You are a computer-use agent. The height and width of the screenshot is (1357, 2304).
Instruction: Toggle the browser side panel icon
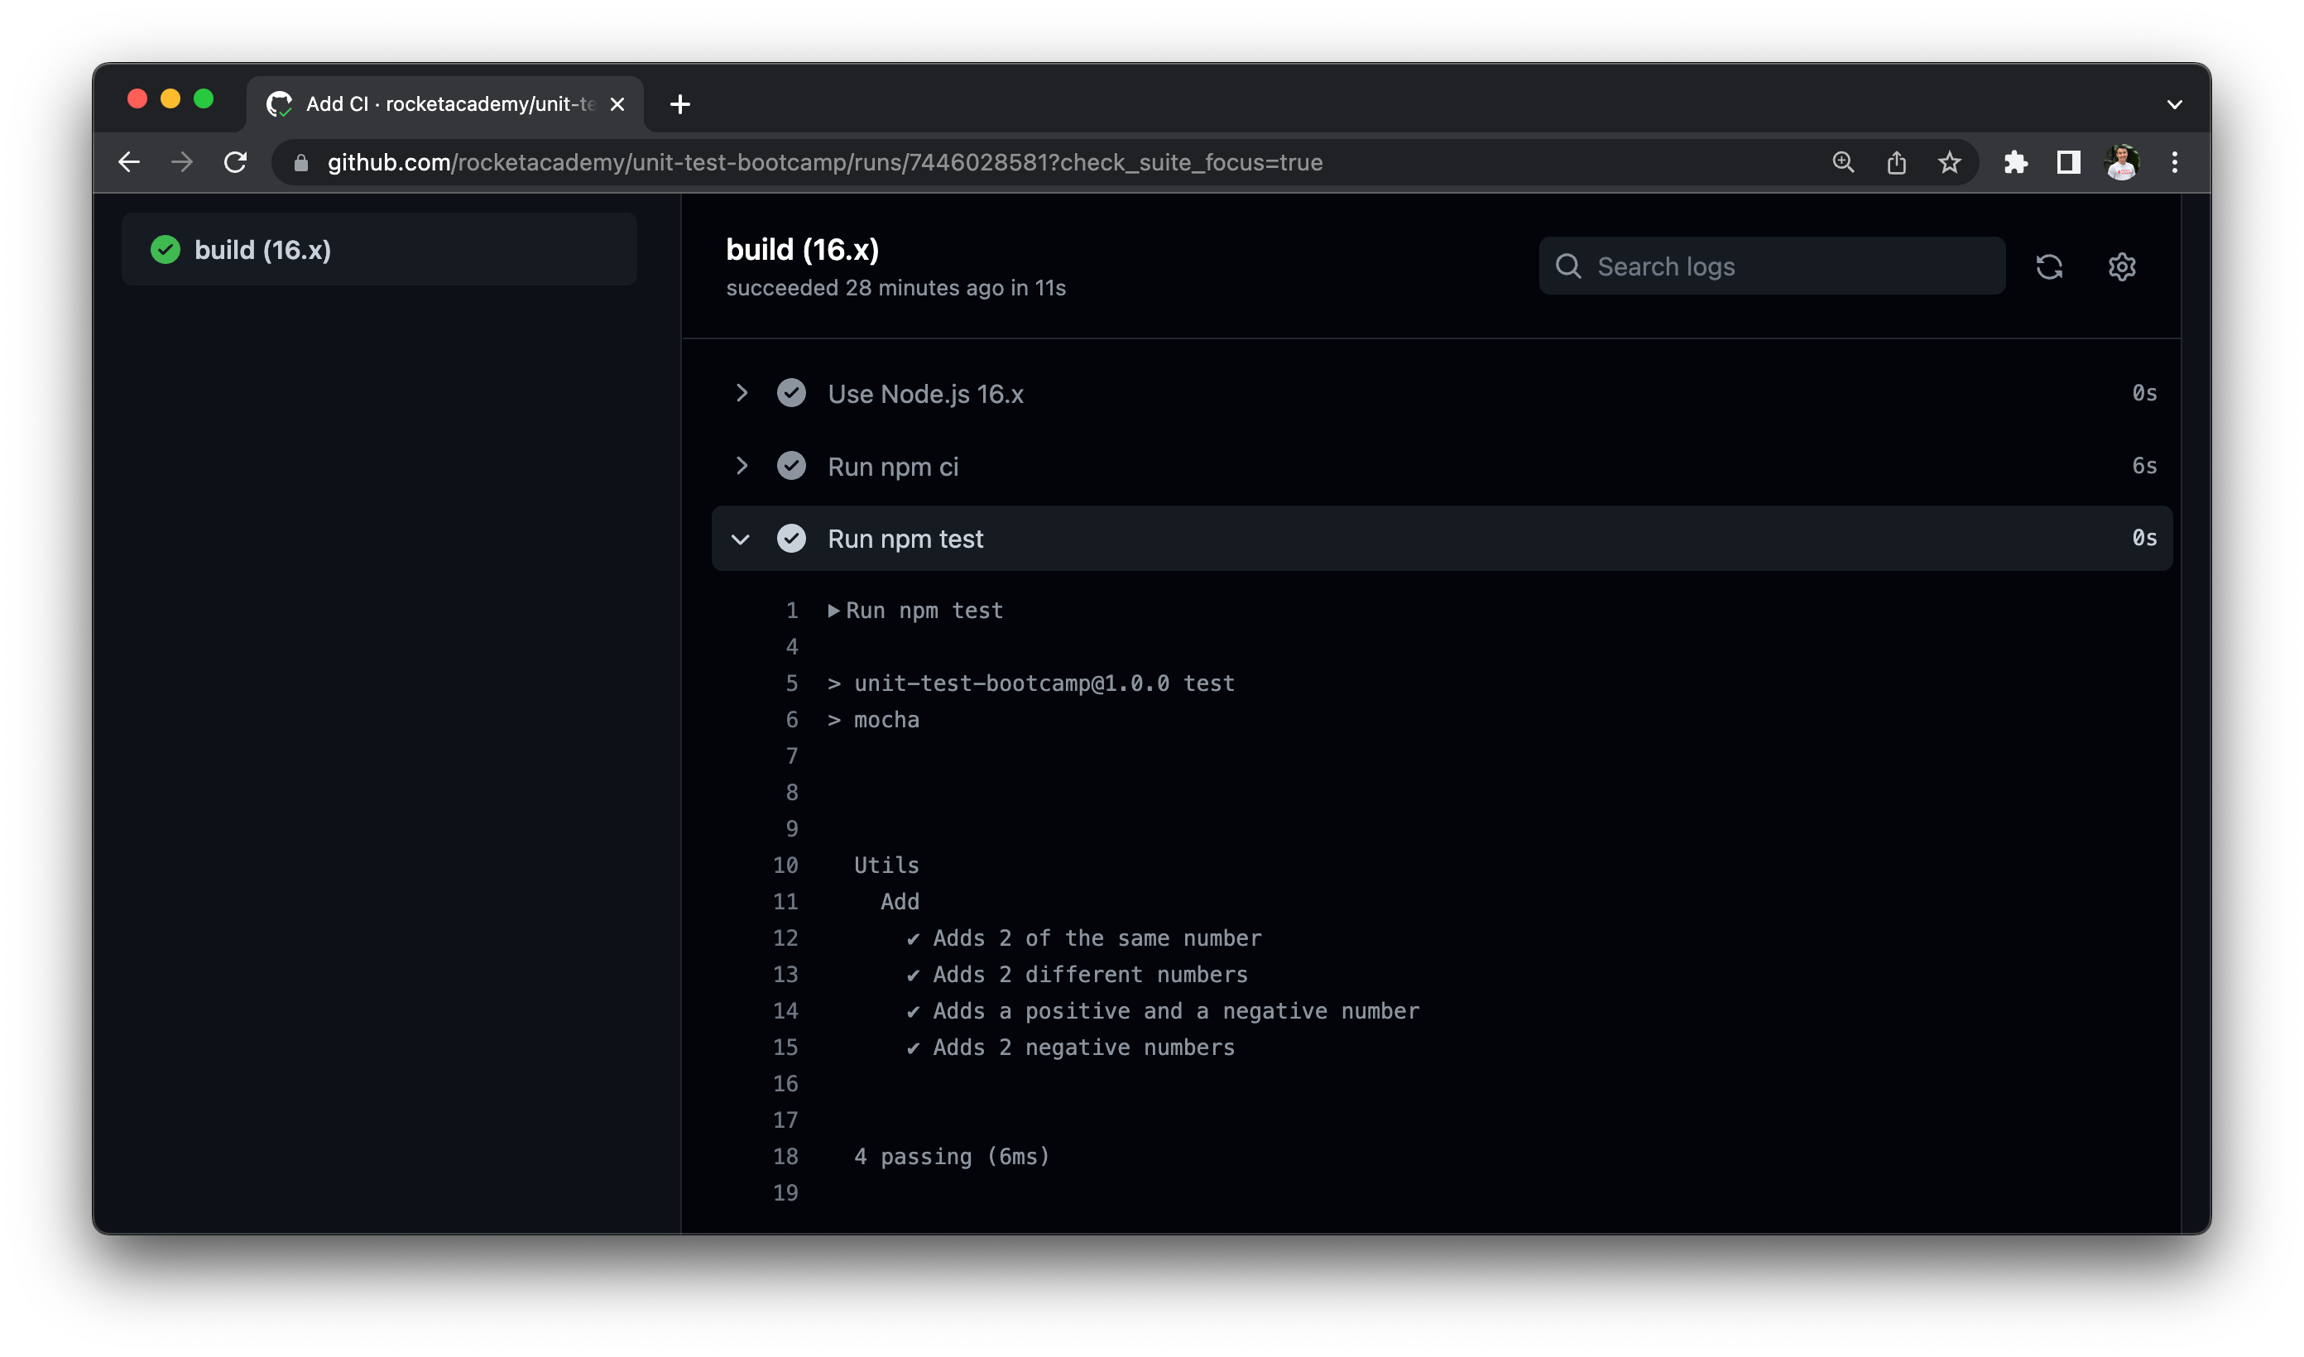point(2068,162)
